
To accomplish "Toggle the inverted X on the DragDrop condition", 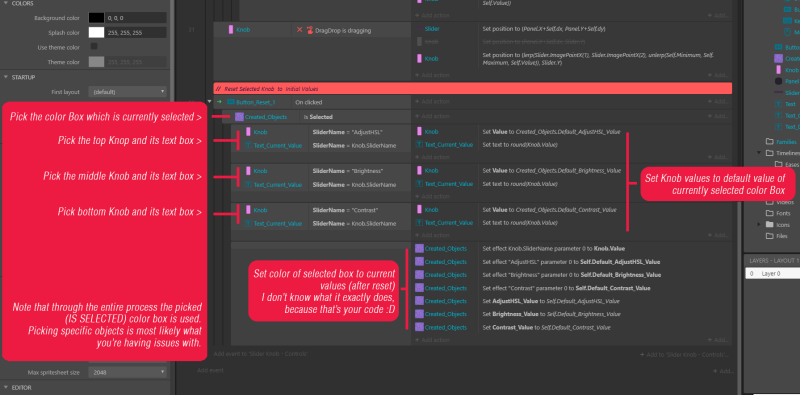I will point(299,30).
